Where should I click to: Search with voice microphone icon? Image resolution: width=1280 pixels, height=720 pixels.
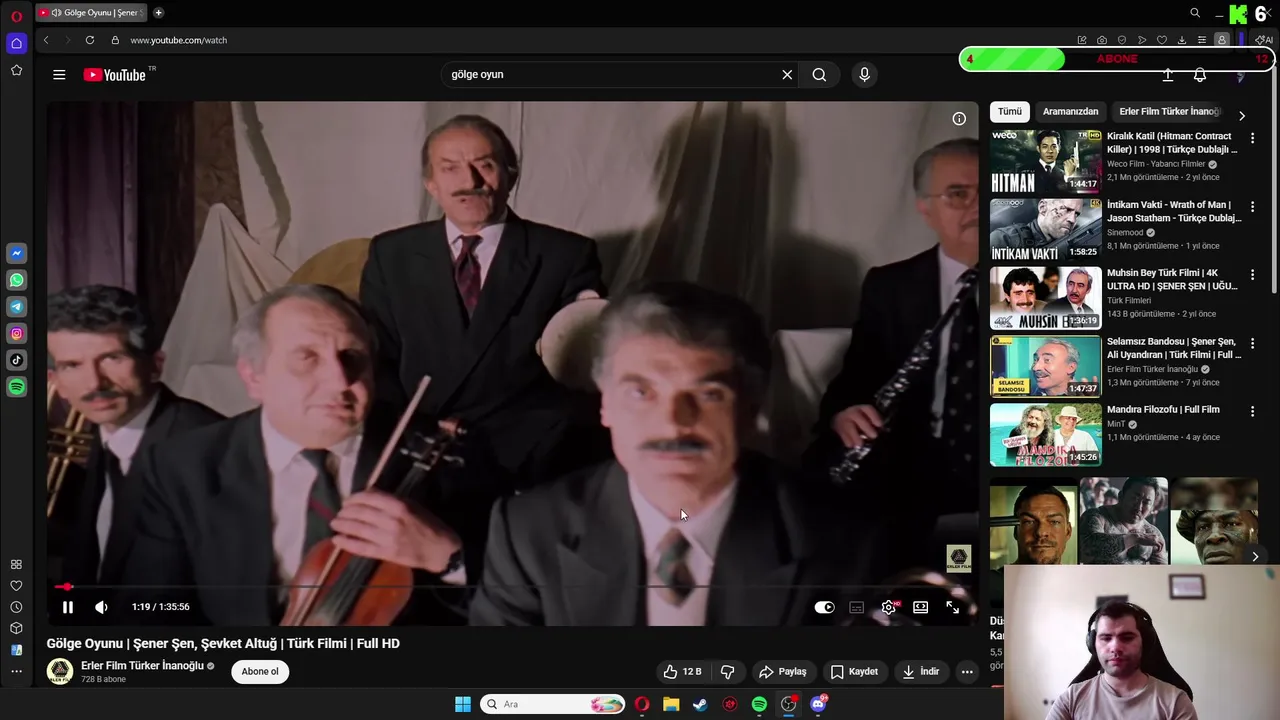865,74
